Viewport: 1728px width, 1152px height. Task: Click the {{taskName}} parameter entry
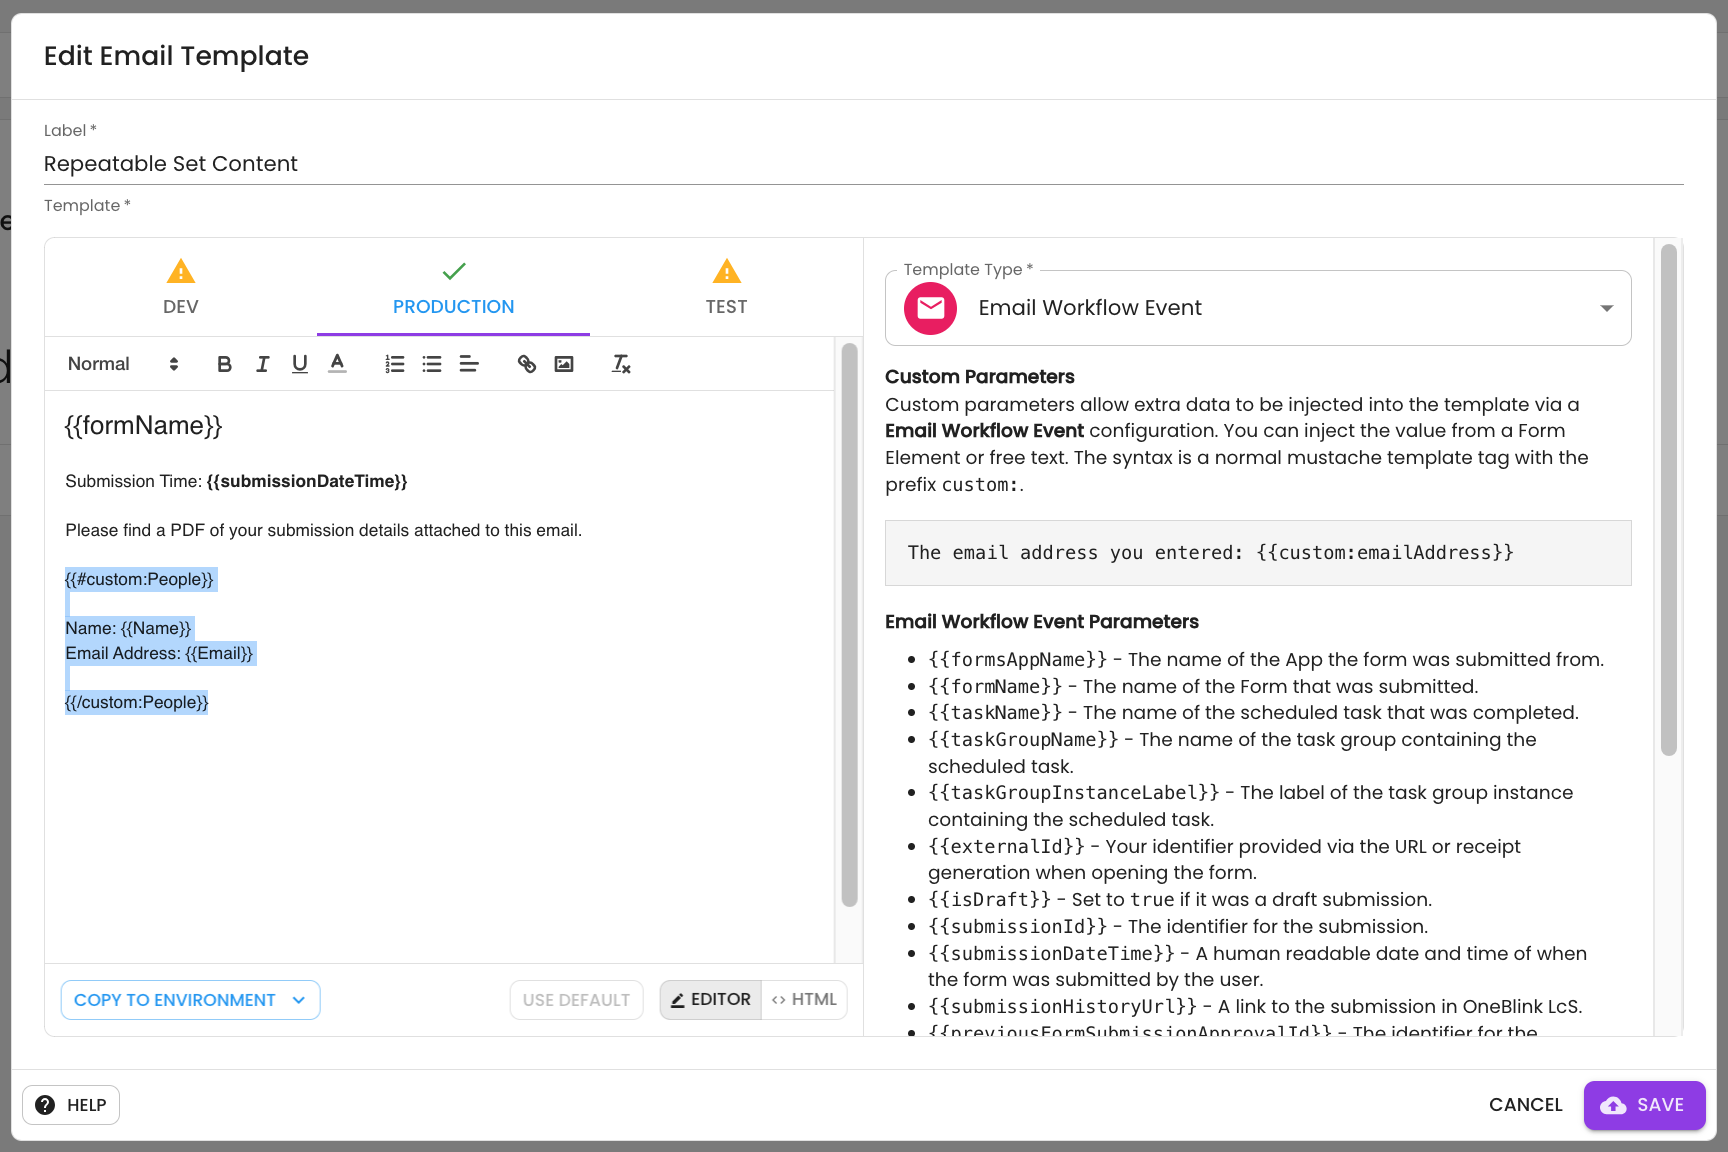pos(1253,713)
